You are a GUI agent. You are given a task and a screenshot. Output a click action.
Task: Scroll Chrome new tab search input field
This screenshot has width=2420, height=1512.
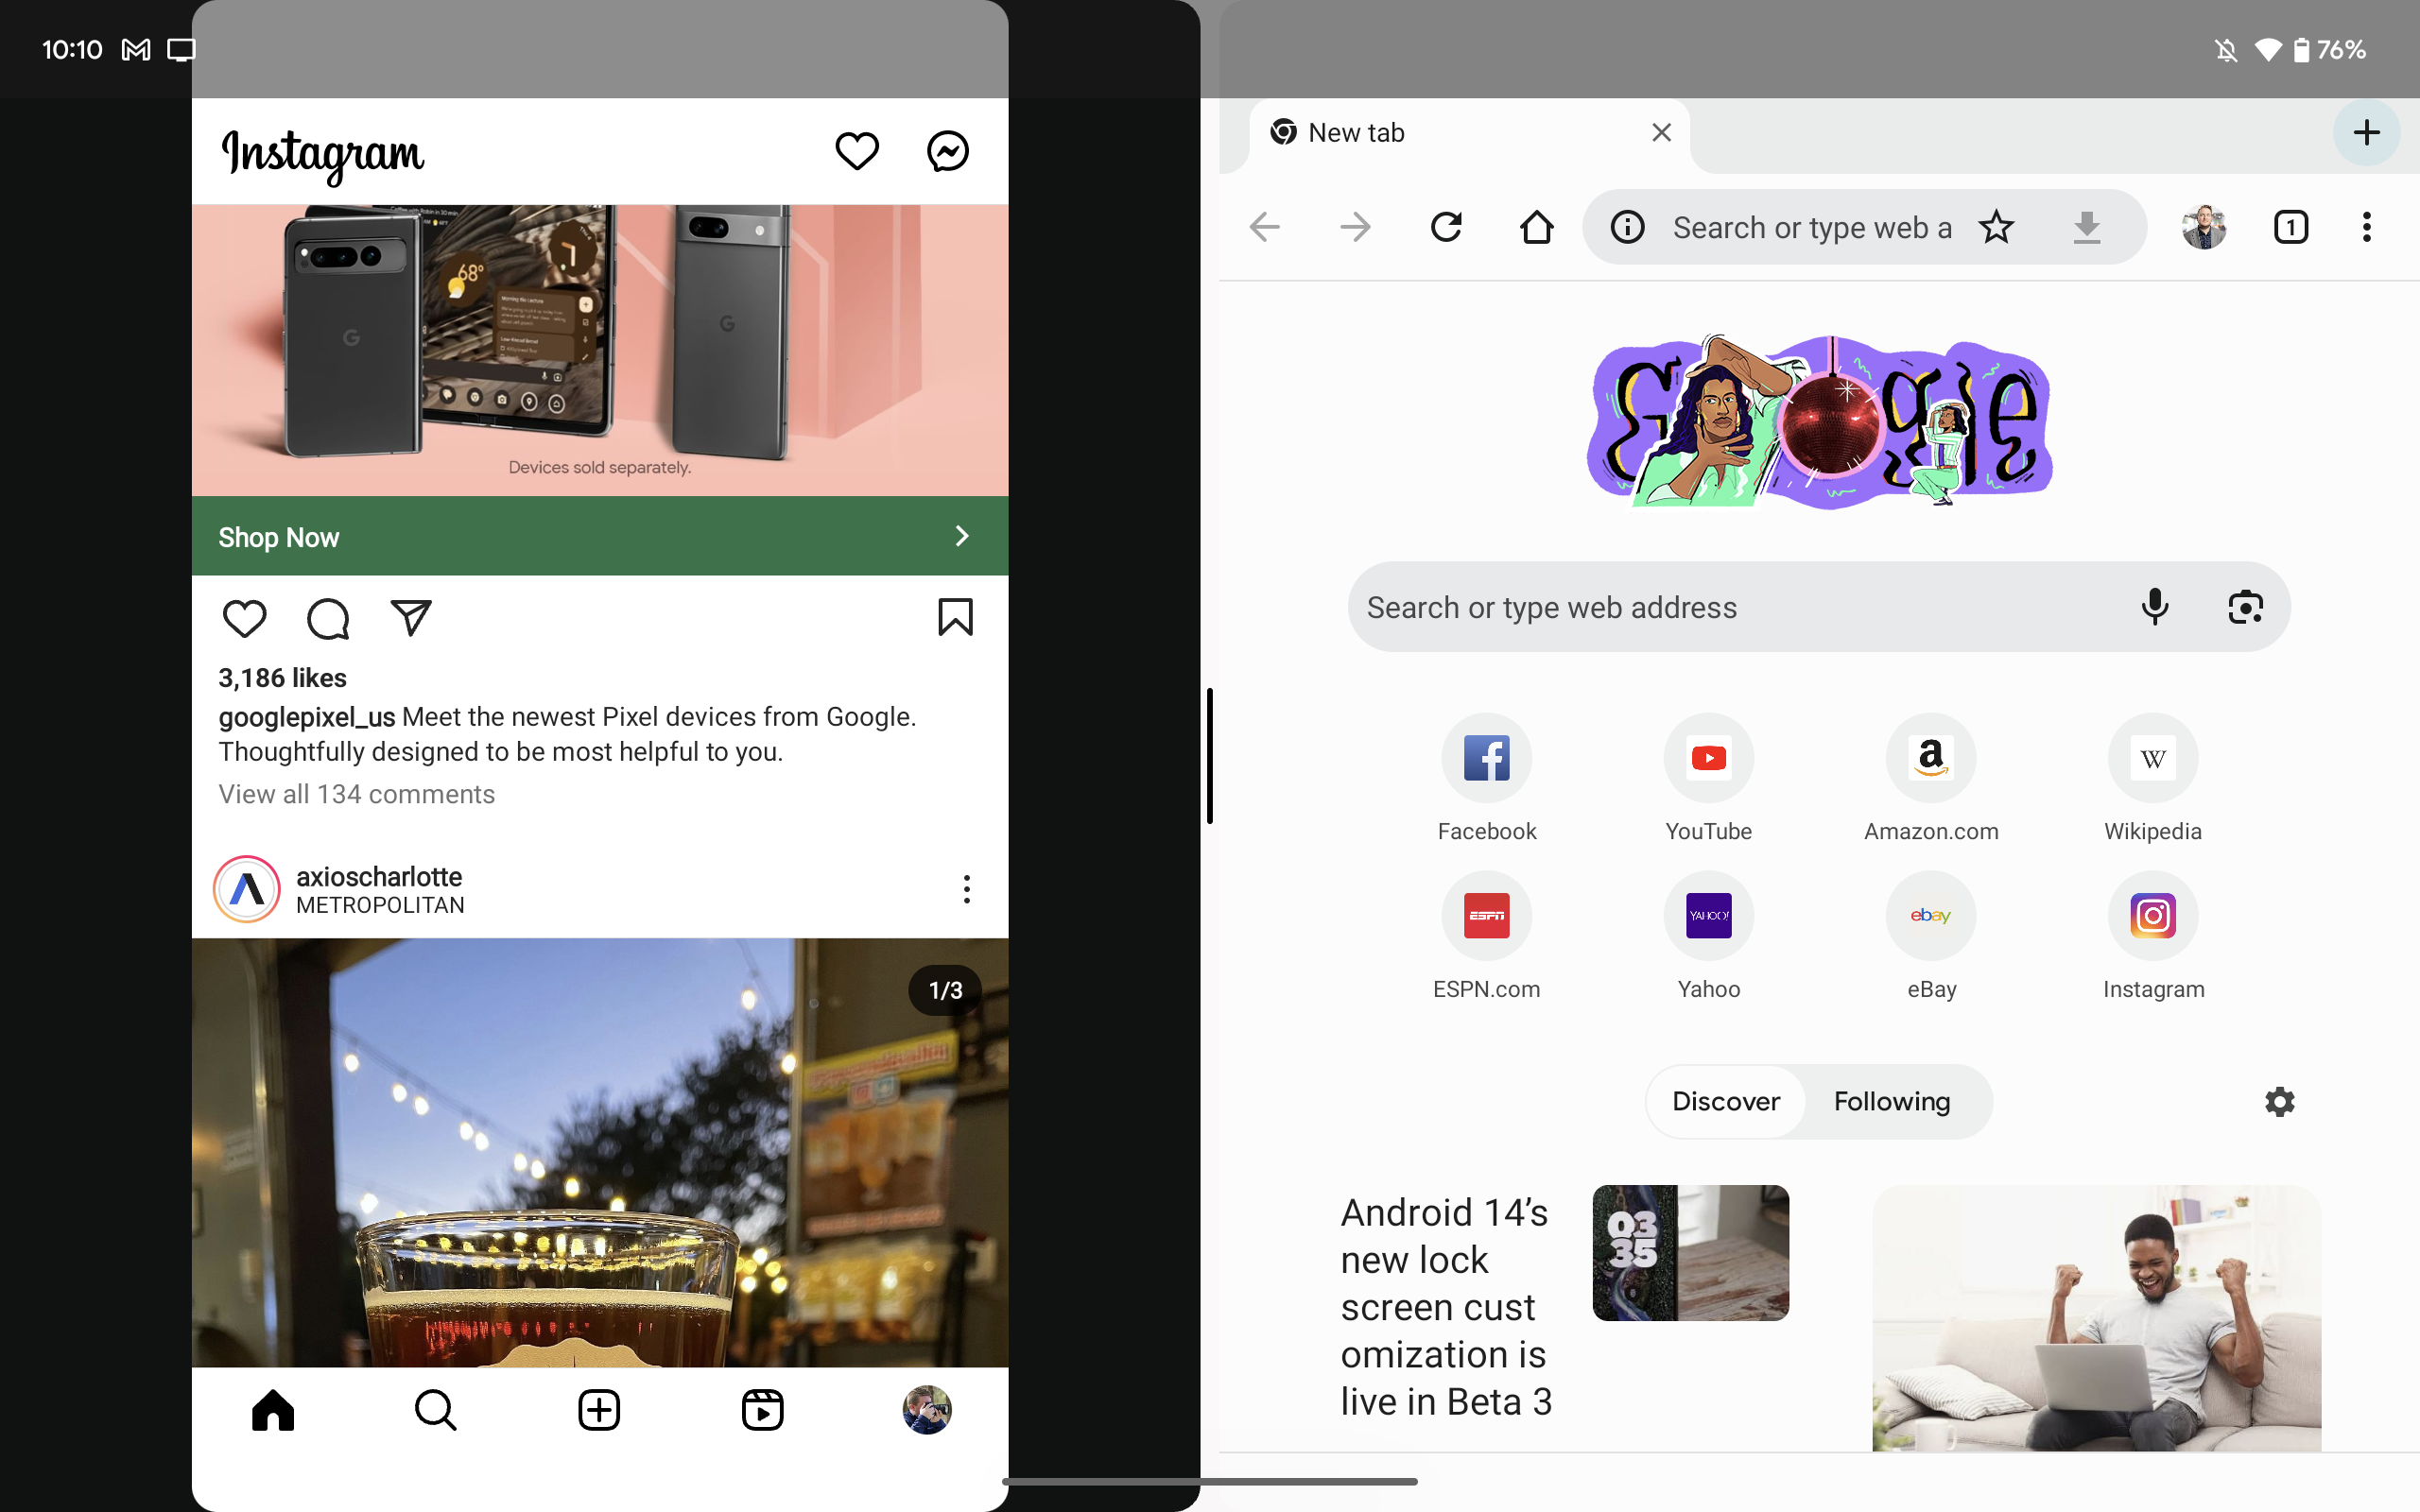(1819, 606)
